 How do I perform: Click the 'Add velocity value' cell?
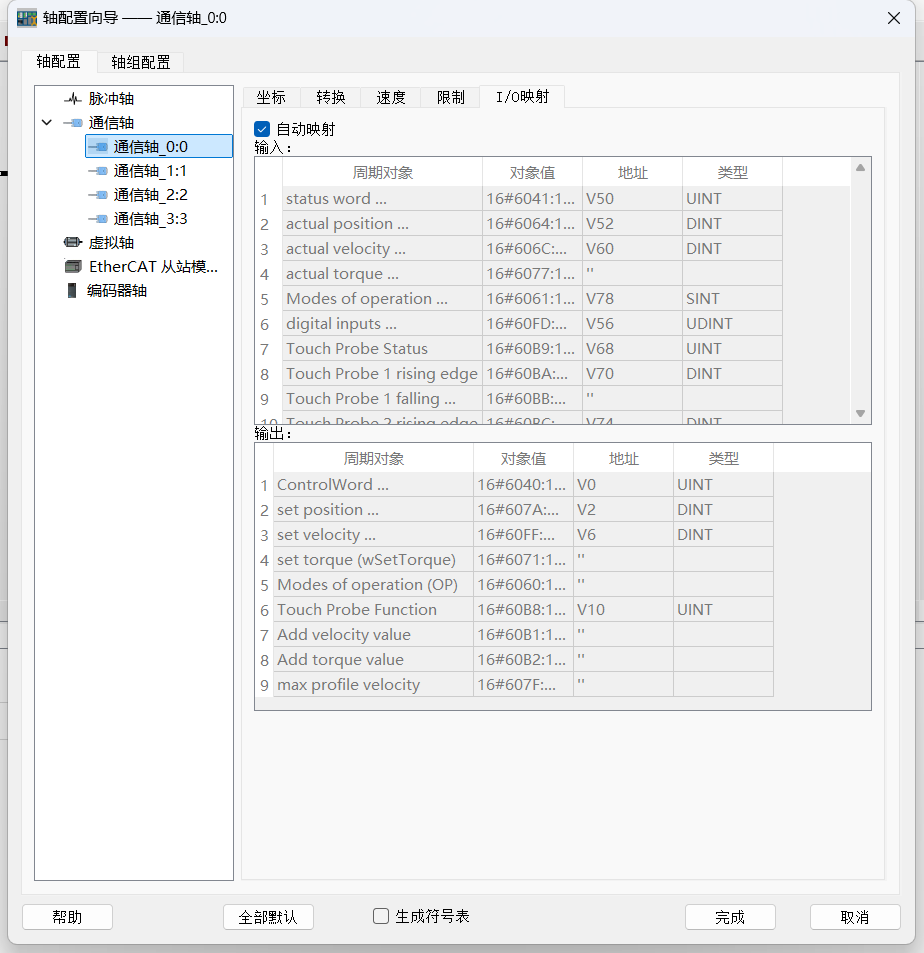[373, 634]
